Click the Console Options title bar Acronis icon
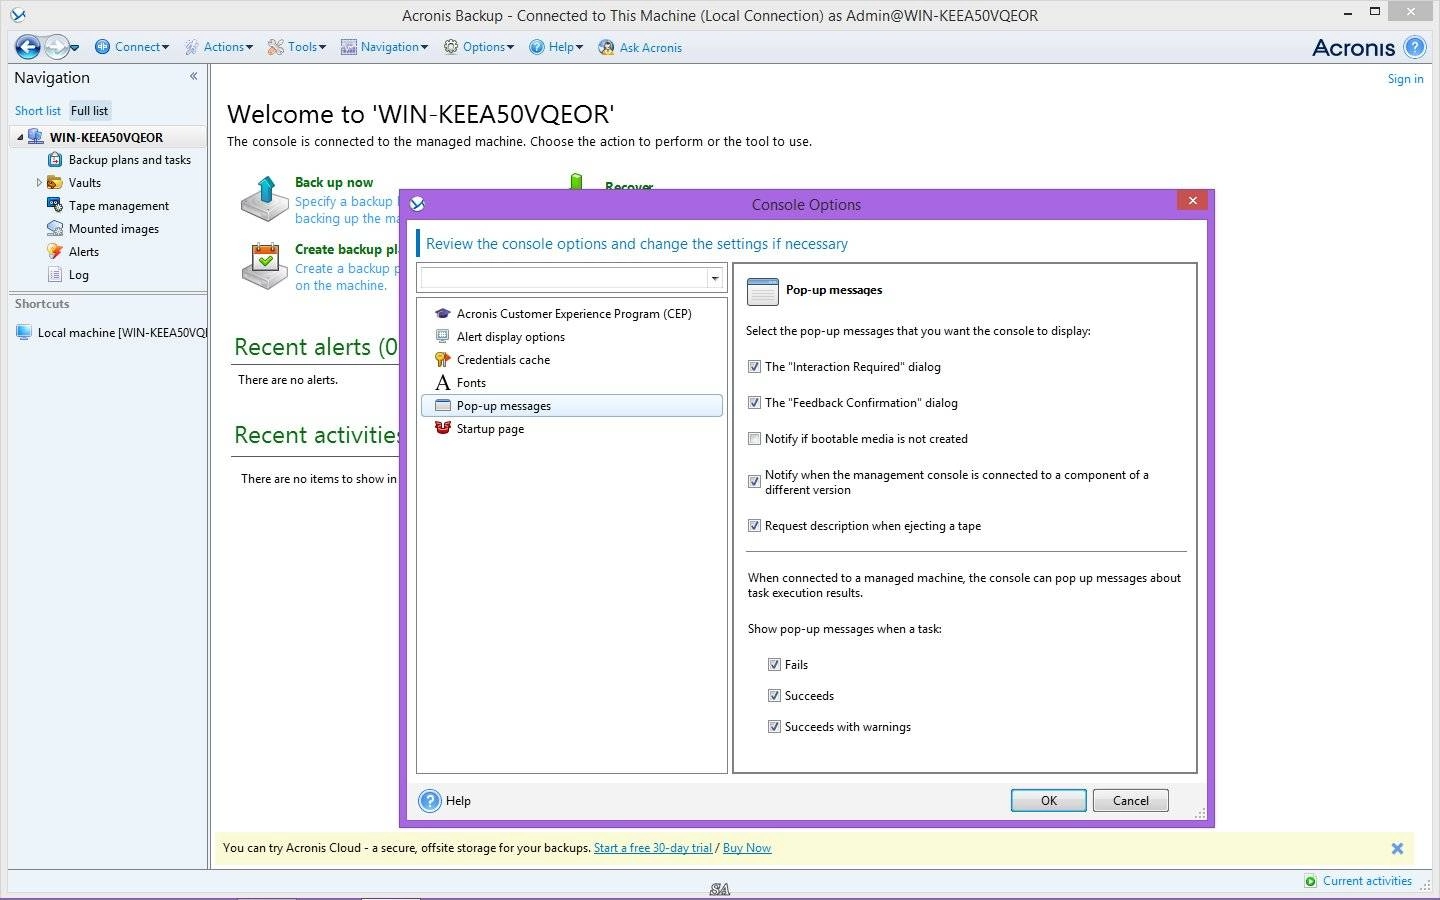 coord(417,204)
